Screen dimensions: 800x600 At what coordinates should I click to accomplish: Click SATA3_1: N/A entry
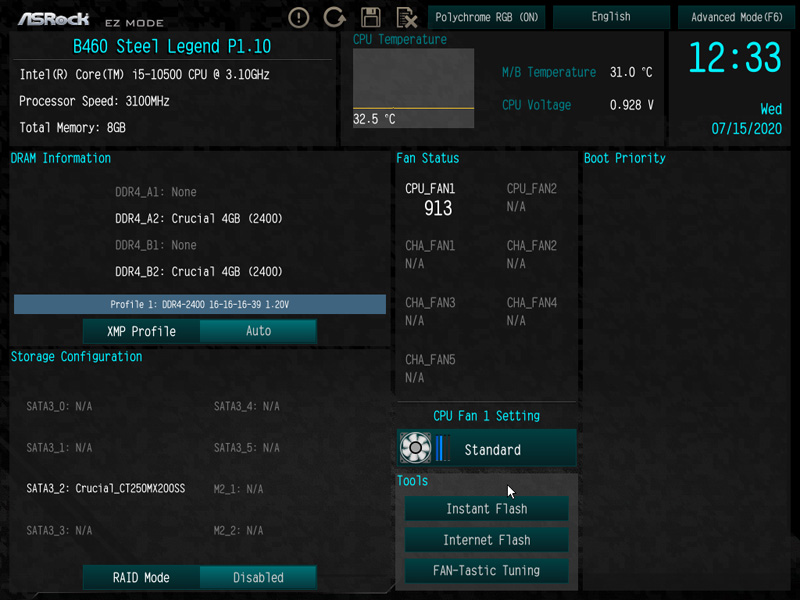coord(59,448)
